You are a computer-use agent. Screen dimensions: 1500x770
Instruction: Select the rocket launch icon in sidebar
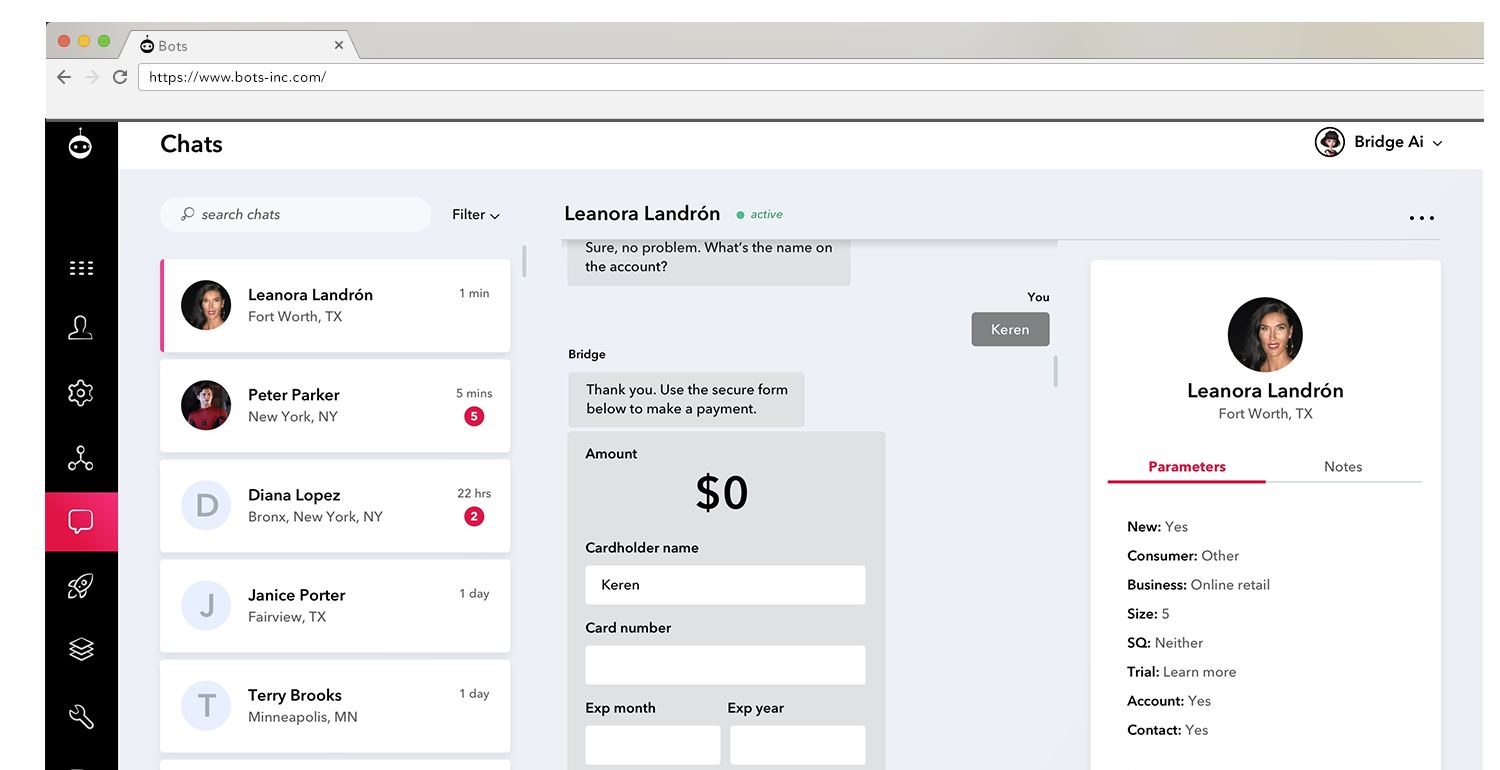pyautogui.click(x=81, y=586)
